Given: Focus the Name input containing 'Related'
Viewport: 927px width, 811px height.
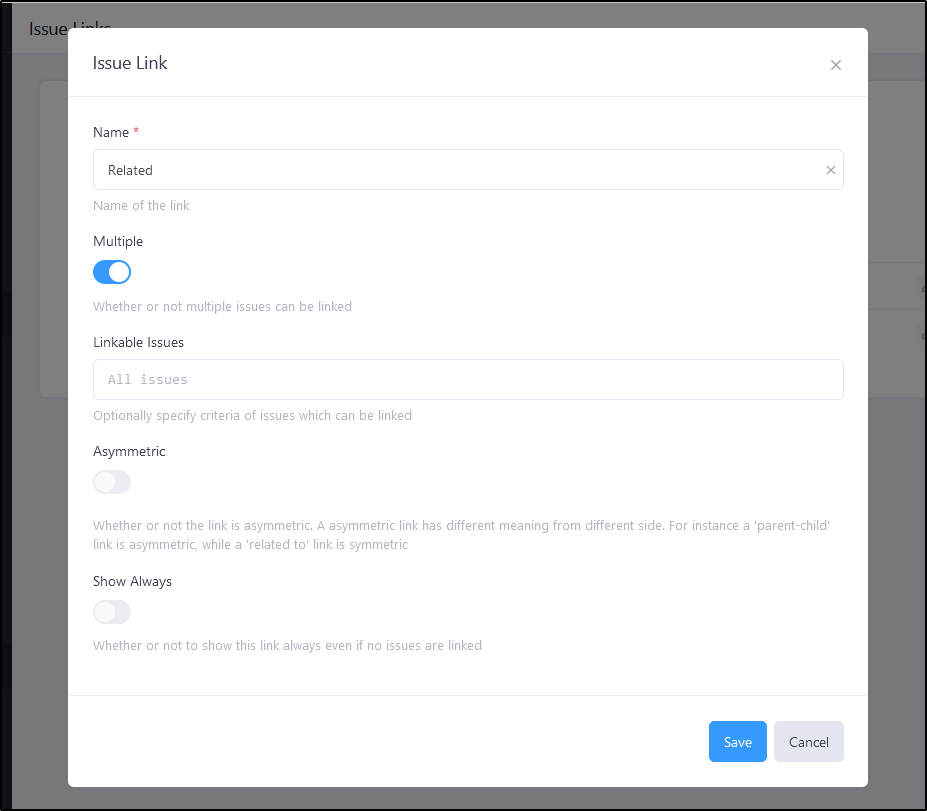Looking at the screenshot, I should coord(468,170).
